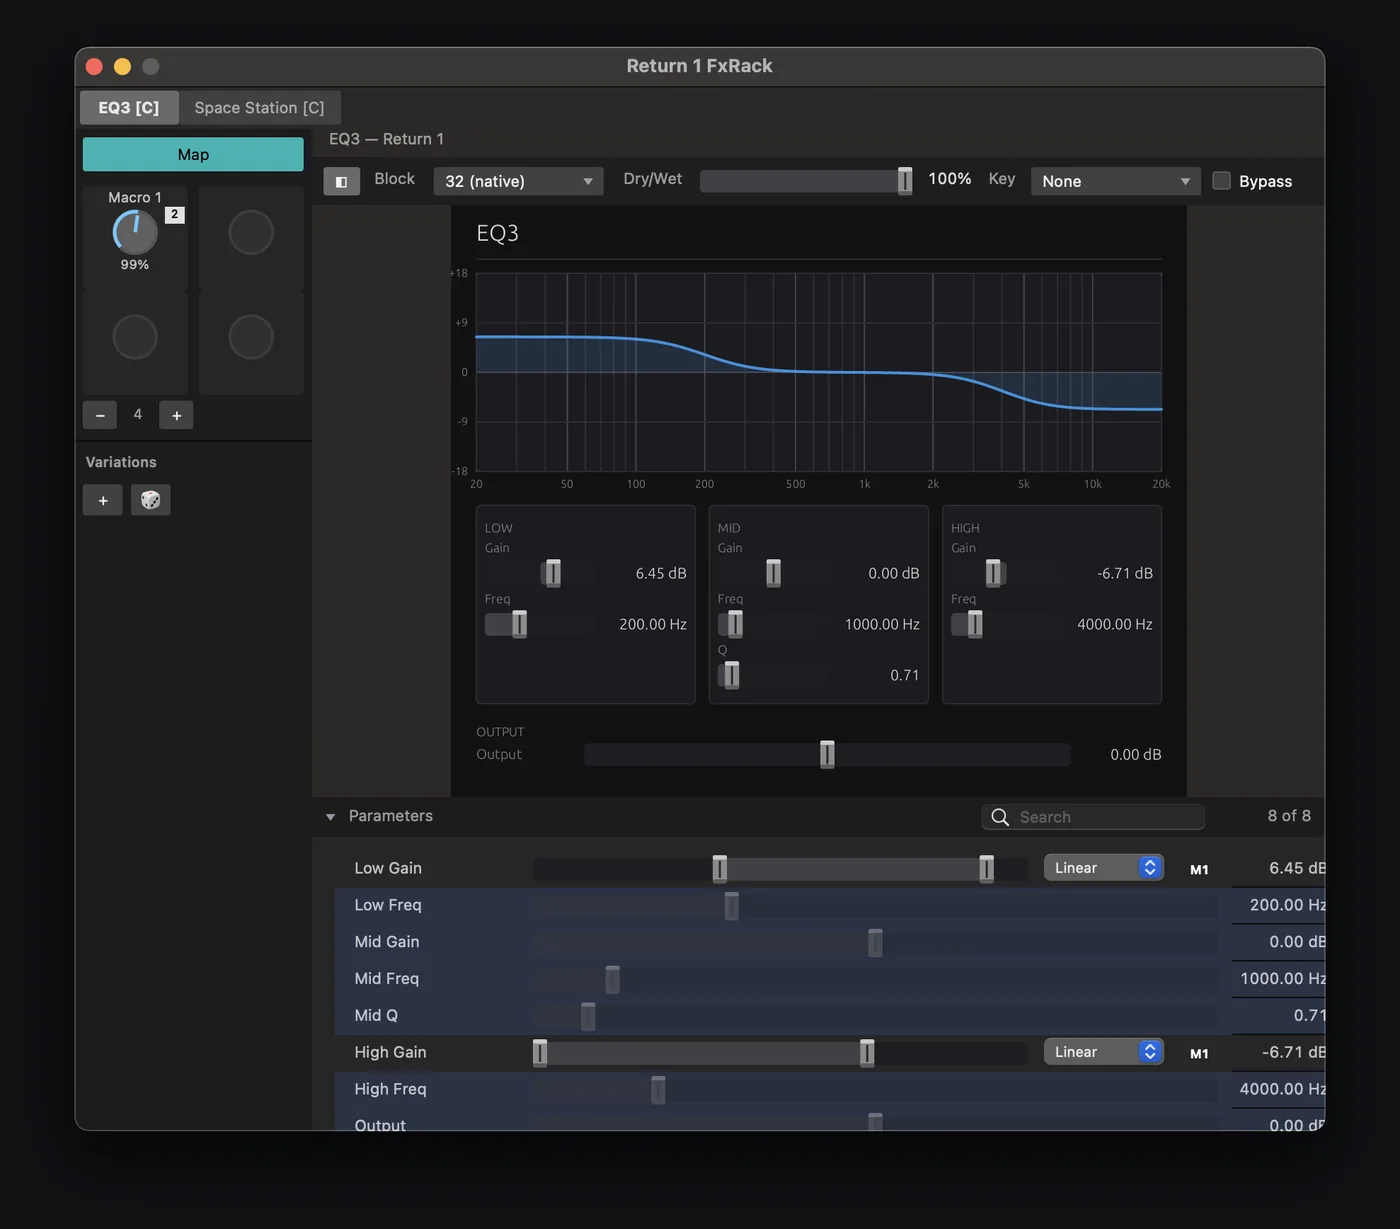Click the LOW Freq slider handle
The image size is (1400, 1229).
(x=519, y=624)
